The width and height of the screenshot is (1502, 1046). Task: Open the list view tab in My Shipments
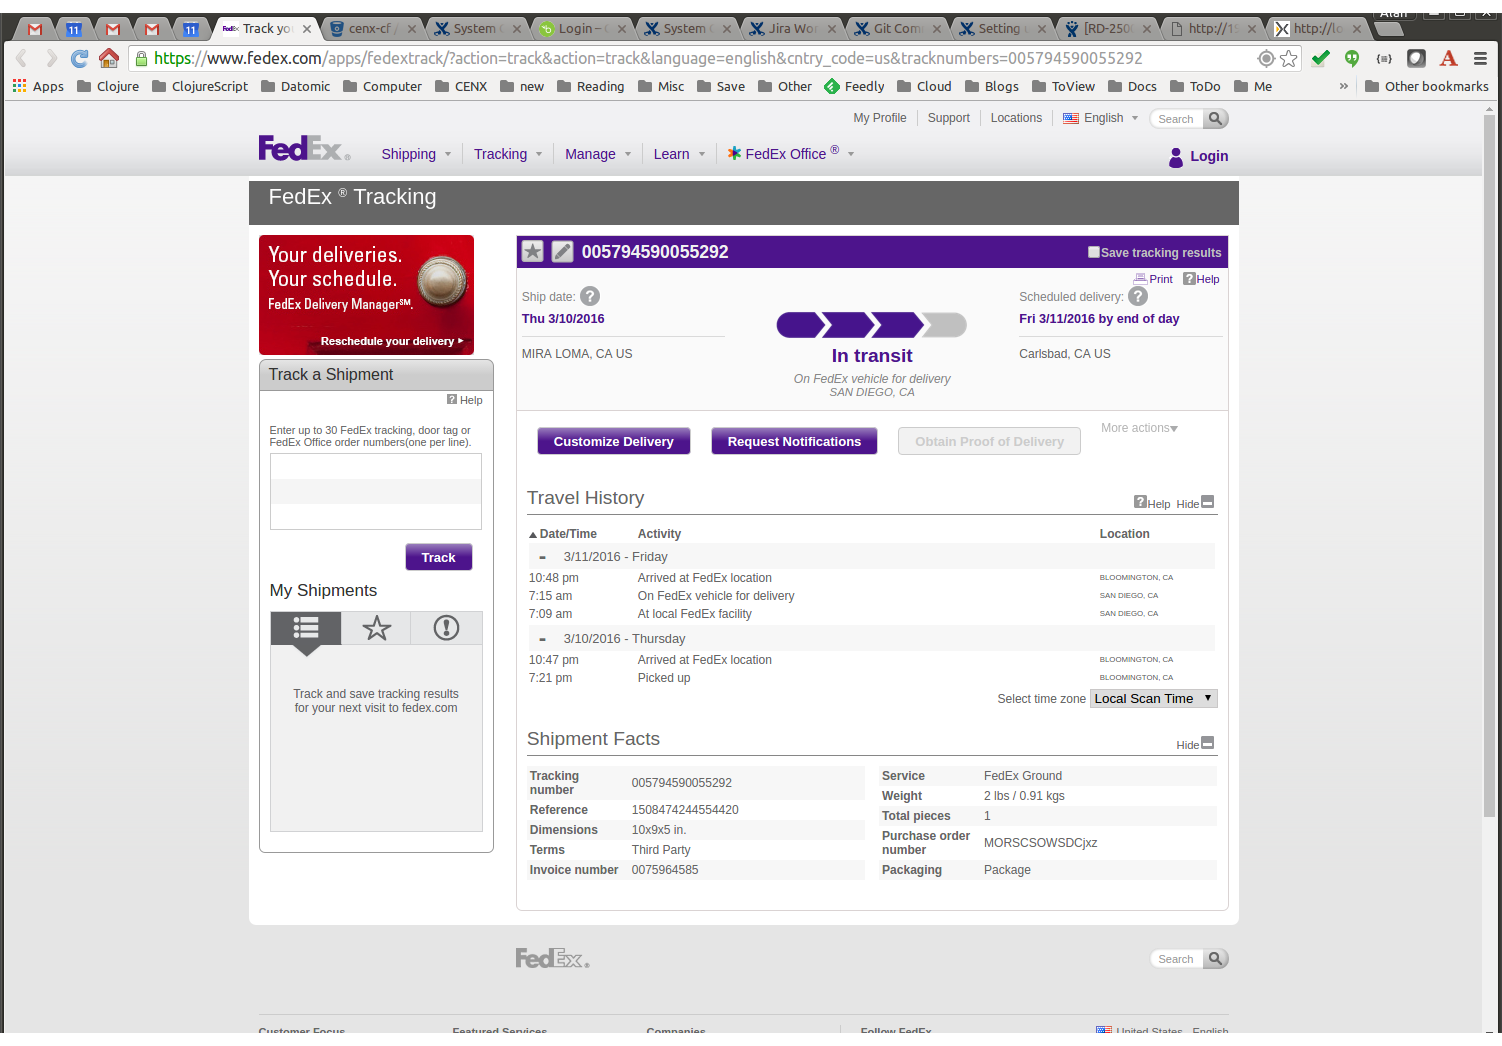point(306,628)
